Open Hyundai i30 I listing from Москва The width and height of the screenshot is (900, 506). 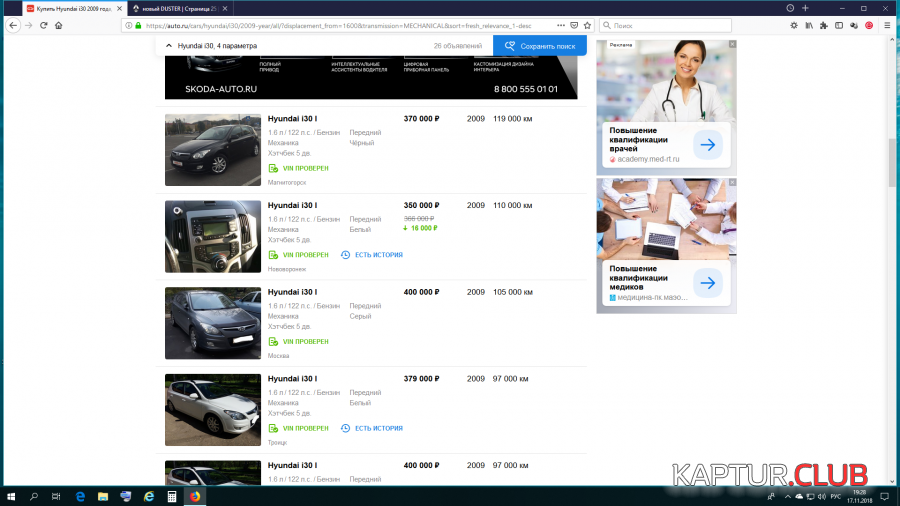tap(292, 292)
